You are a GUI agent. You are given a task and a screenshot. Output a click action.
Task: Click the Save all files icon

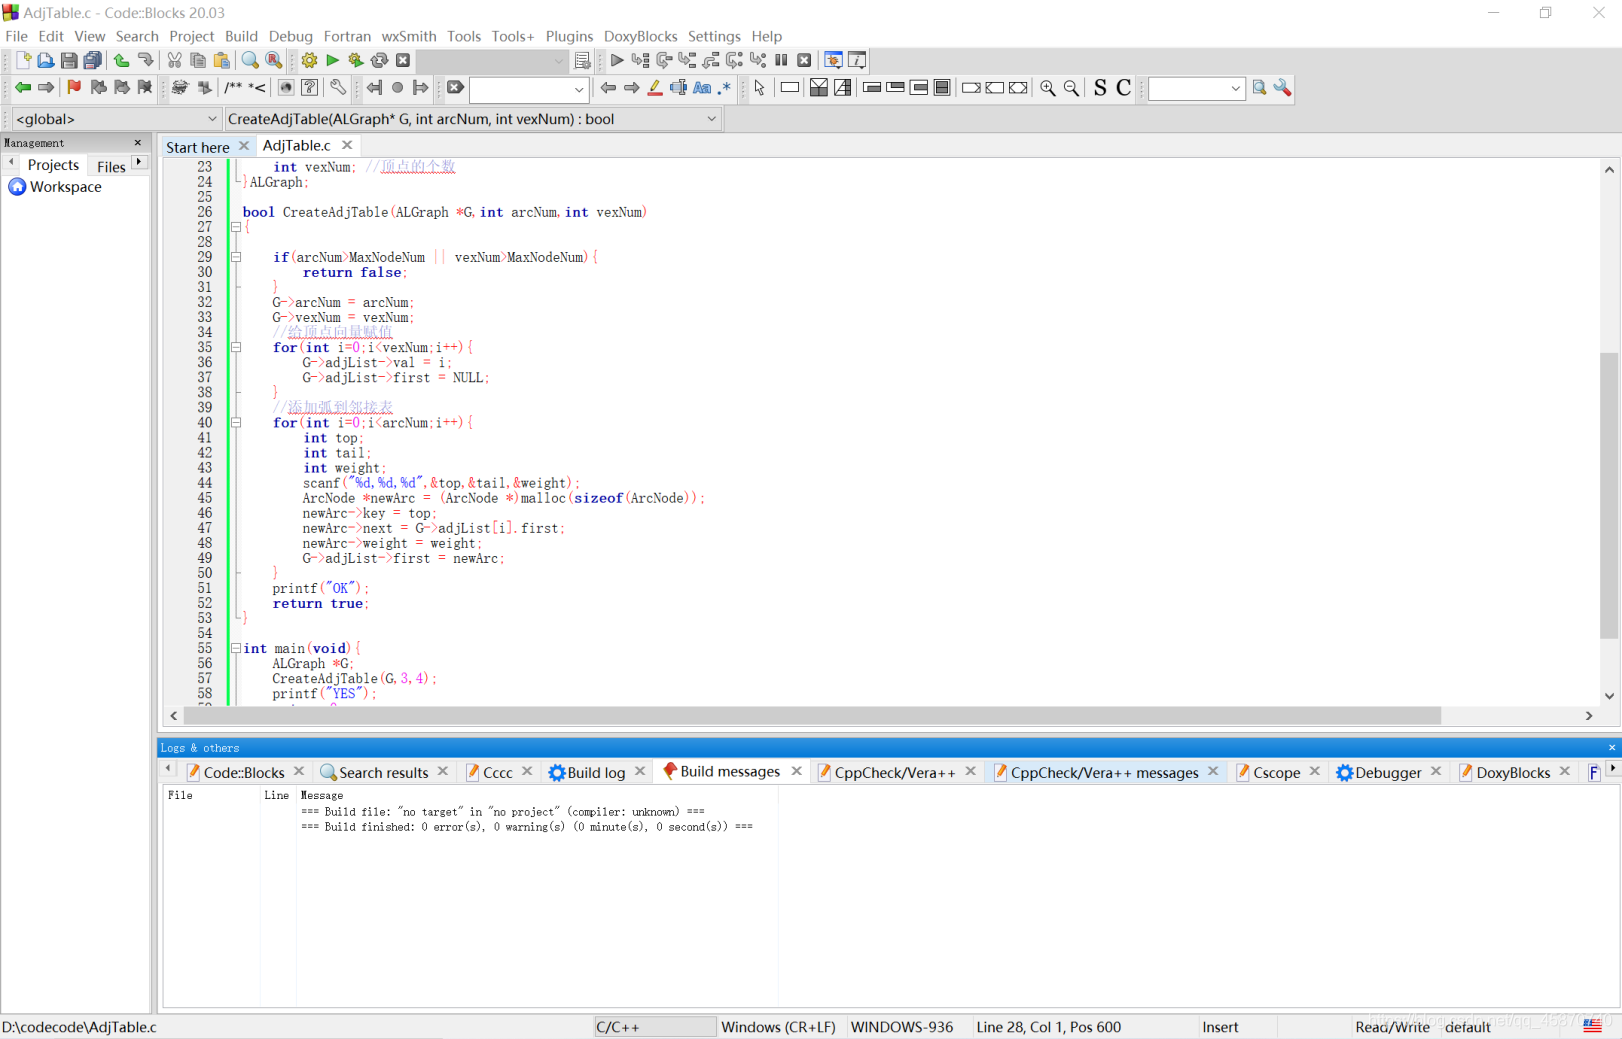(93, 61)
